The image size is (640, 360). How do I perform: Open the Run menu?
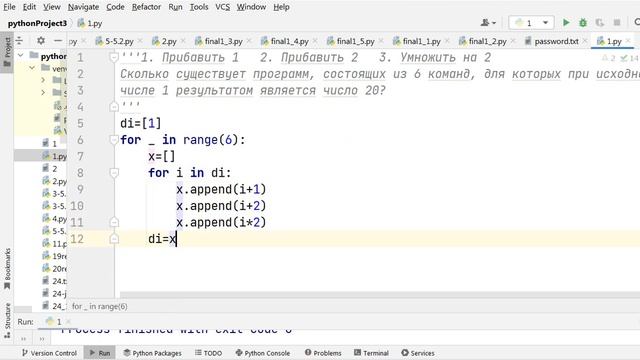point(175,7)
